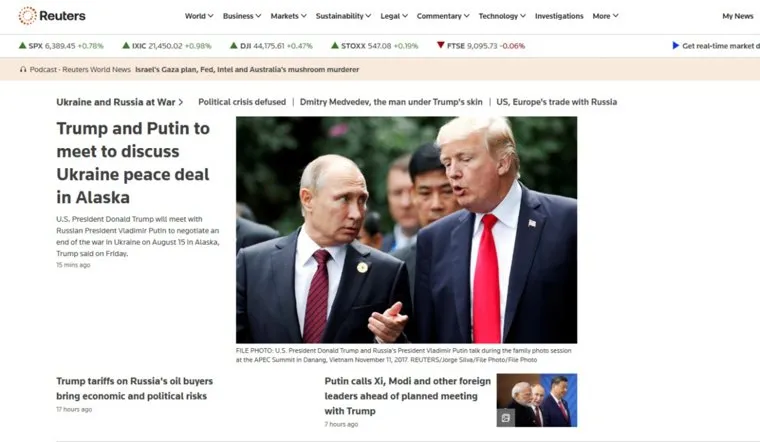
Task: Click the green up arrow beside STOXX
Action: (x=334, y=46)
